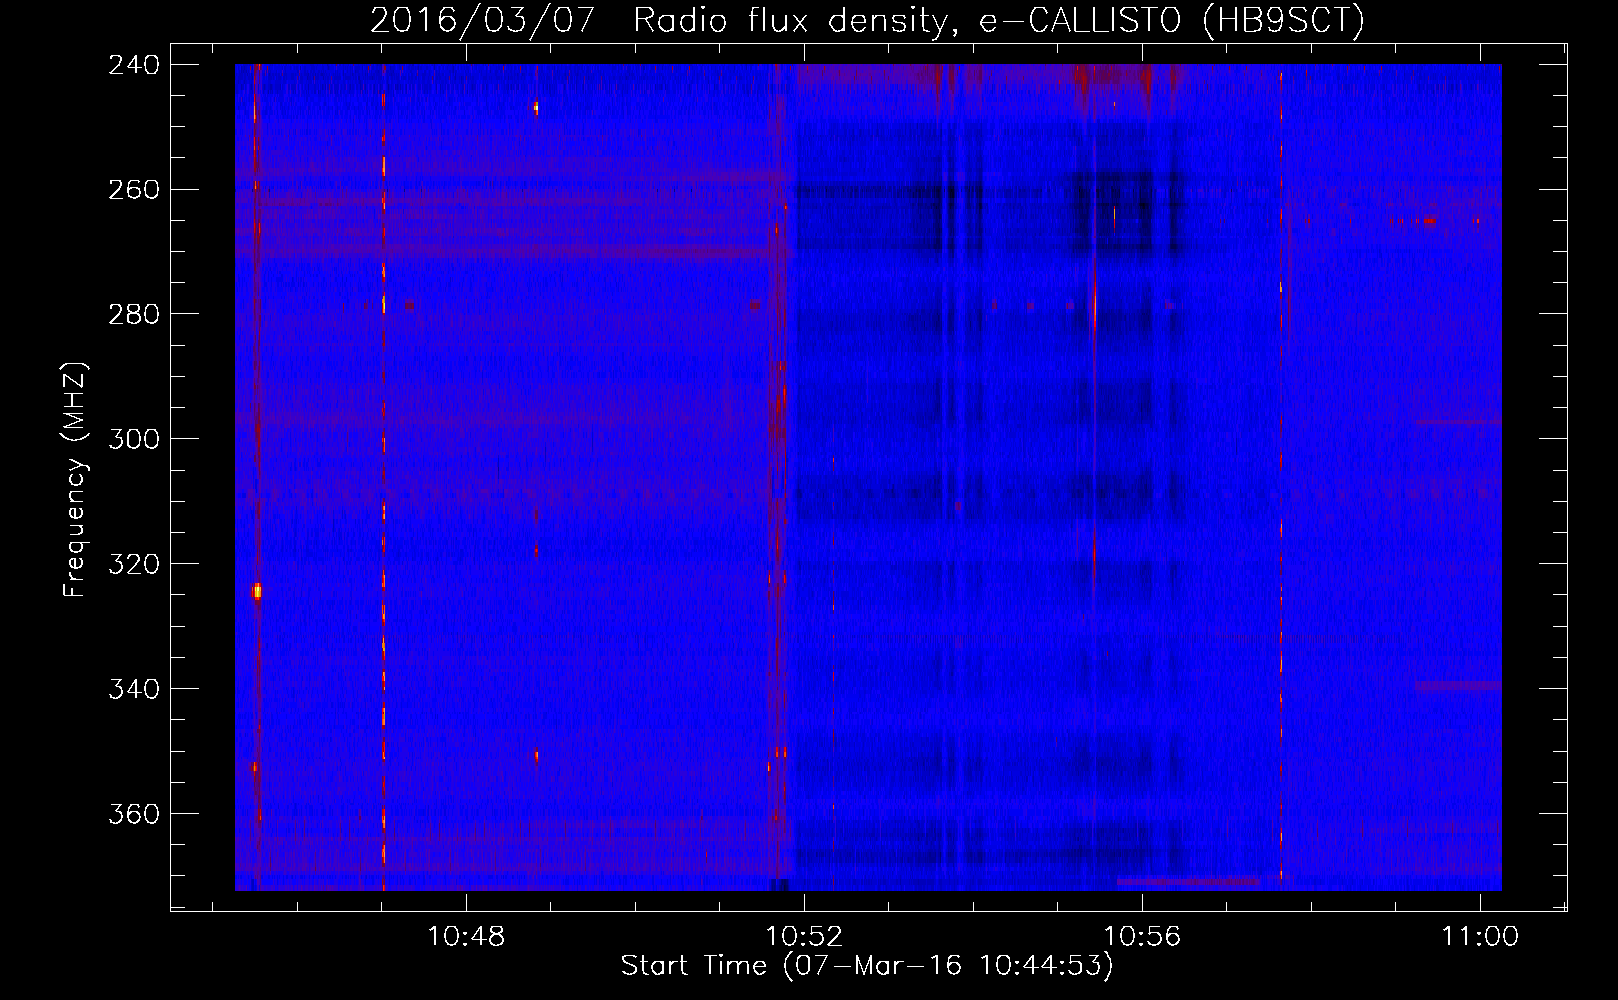Select the 240 frequency tick label
The image size is (1618, 1000).
[133, 65]
